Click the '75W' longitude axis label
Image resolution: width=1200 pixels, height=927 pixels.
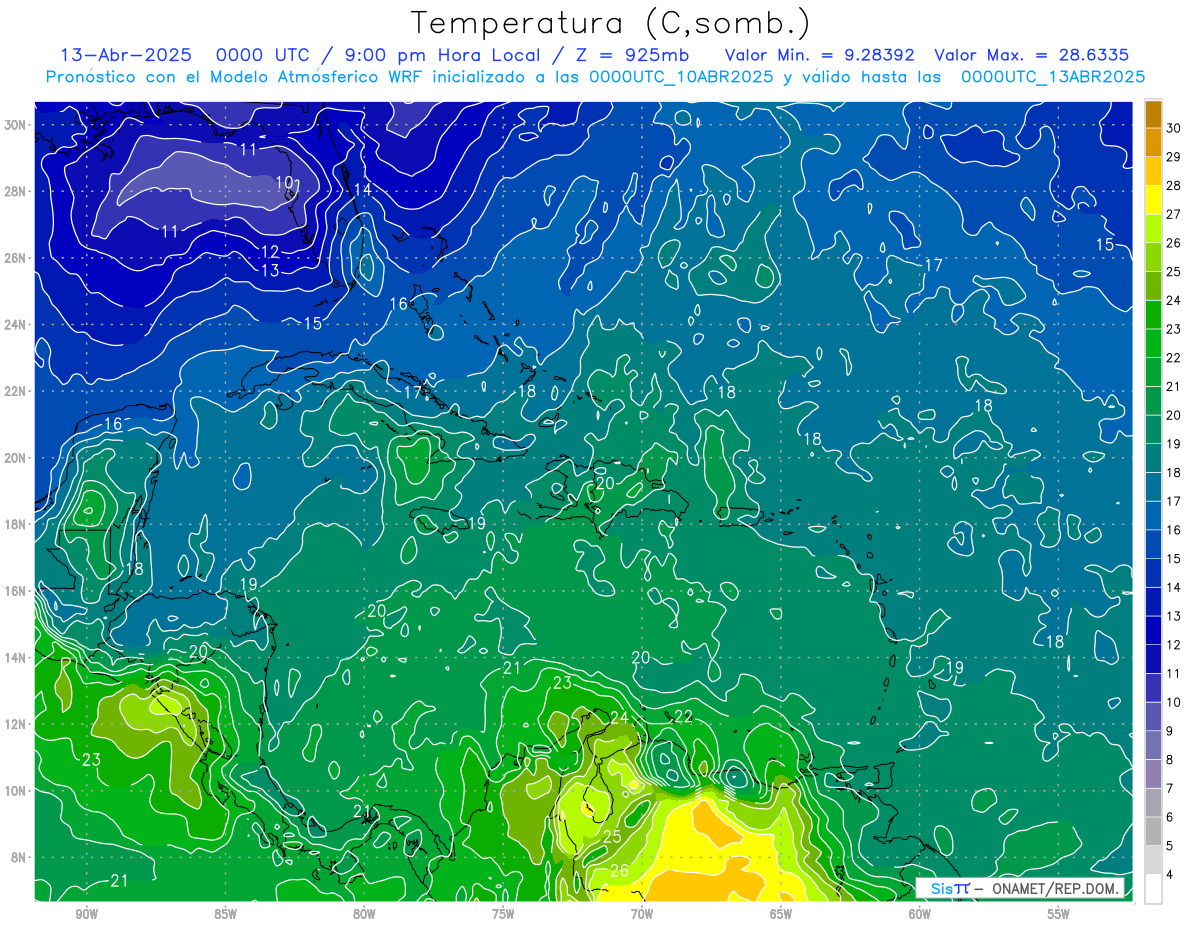[x=503, y=913]
